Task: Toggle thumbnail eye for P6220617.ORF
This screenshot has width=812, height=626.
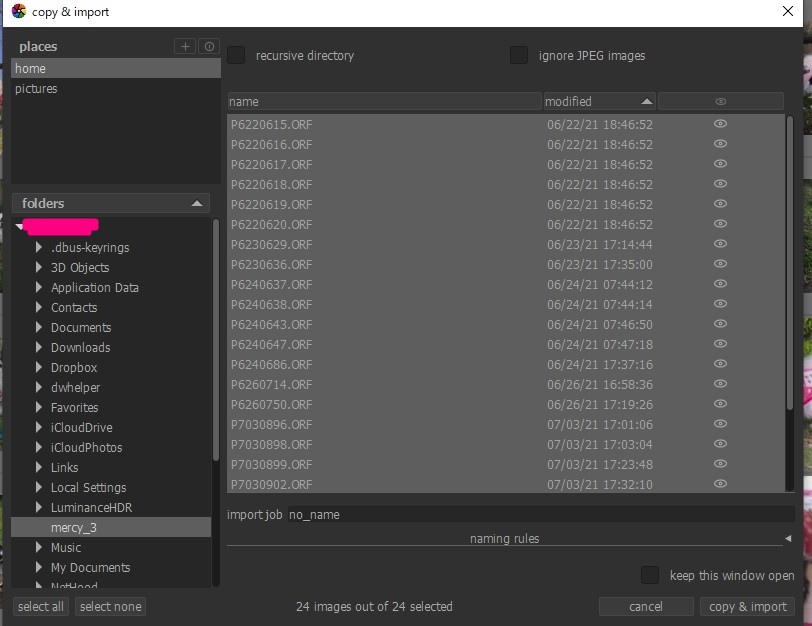Action: tap(720, 164)
